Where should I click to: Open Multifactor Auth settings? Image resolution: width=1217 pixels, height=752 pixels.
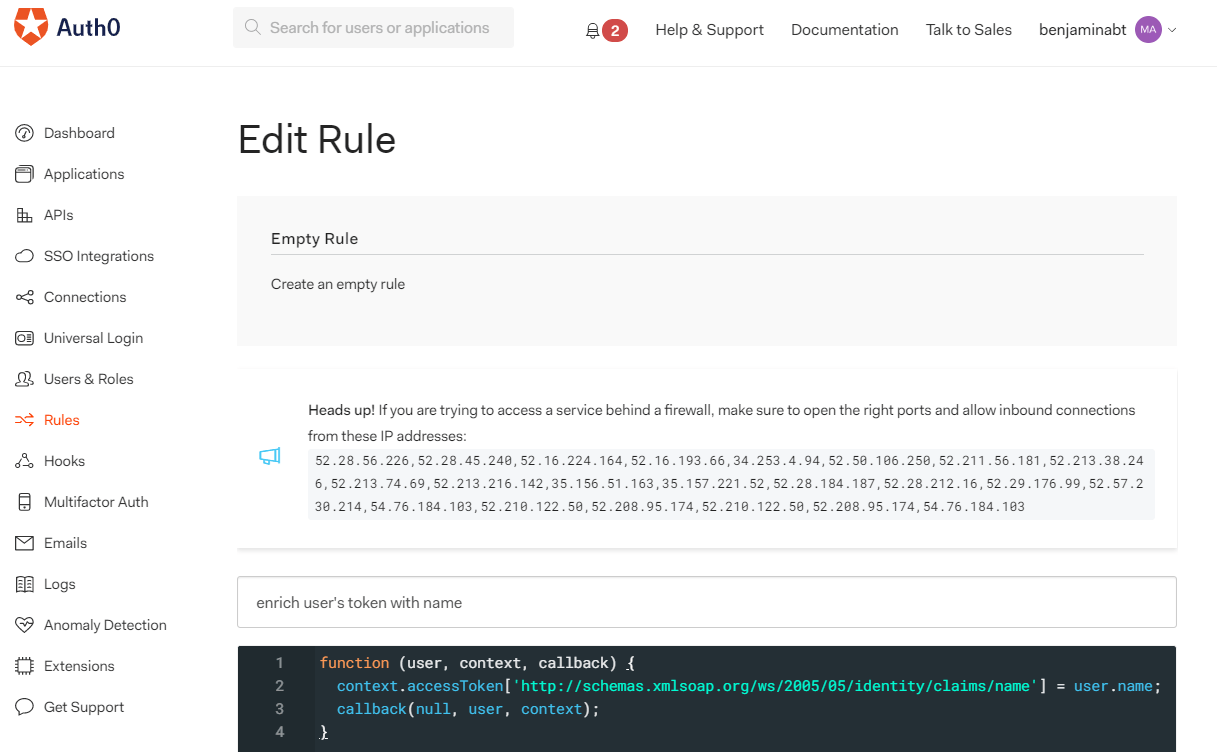point(97,501)
